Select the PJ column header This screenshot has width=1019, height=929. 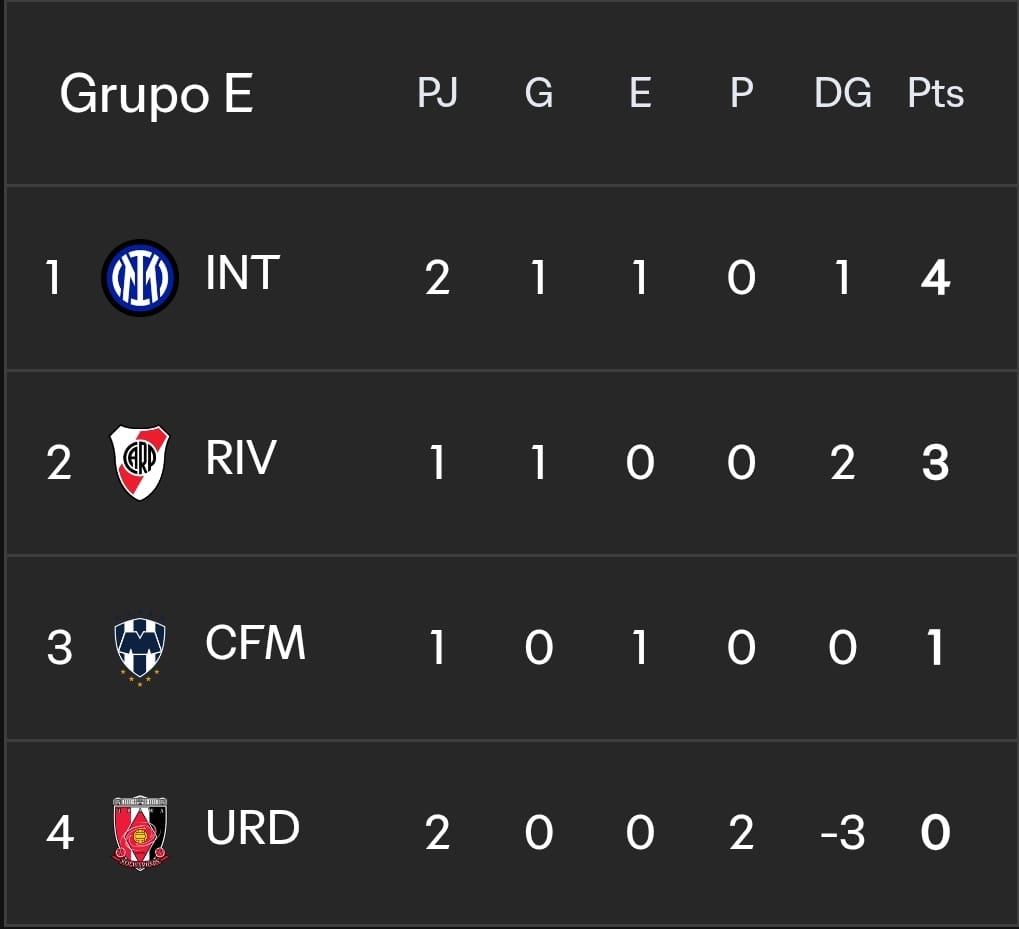437,93
